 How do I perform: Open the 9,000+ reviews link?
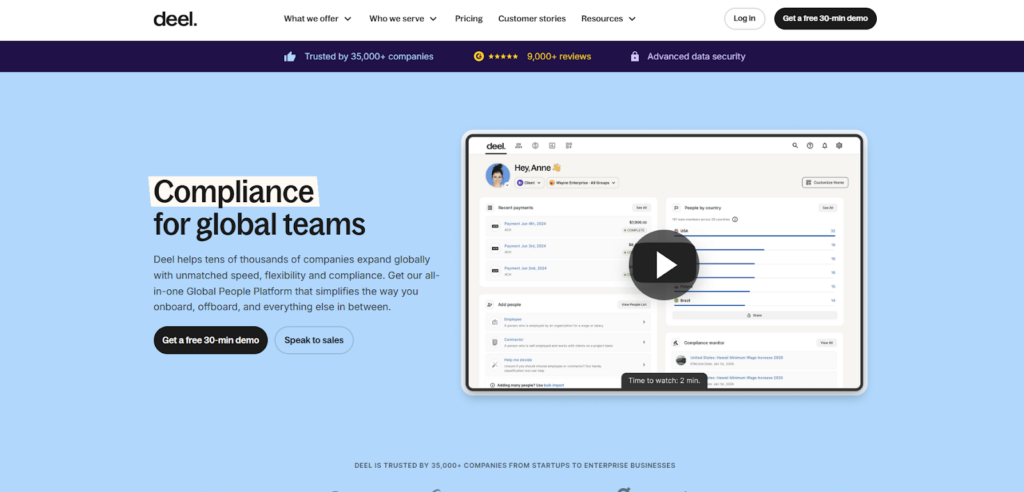coord(559,57)
